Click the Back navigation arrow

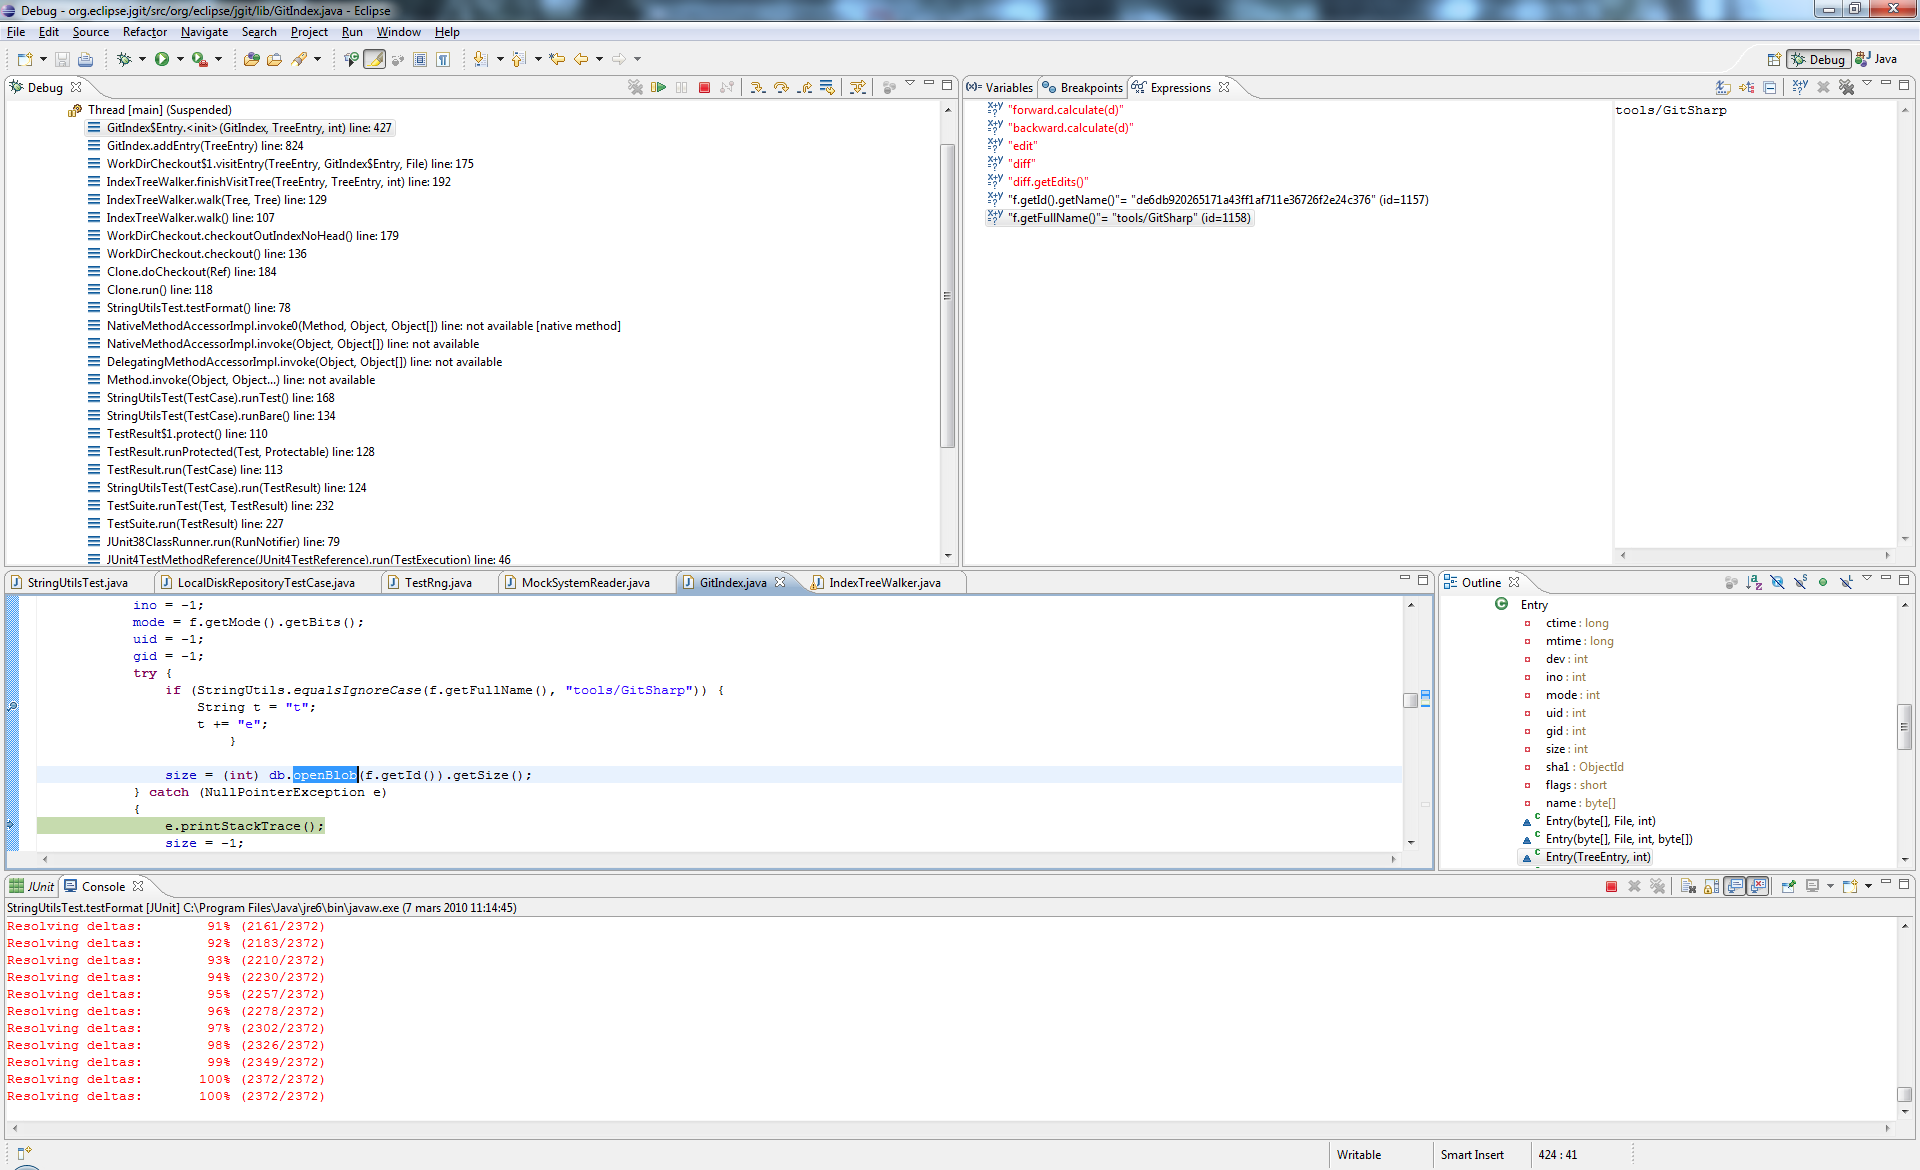[x=581, y=60]
